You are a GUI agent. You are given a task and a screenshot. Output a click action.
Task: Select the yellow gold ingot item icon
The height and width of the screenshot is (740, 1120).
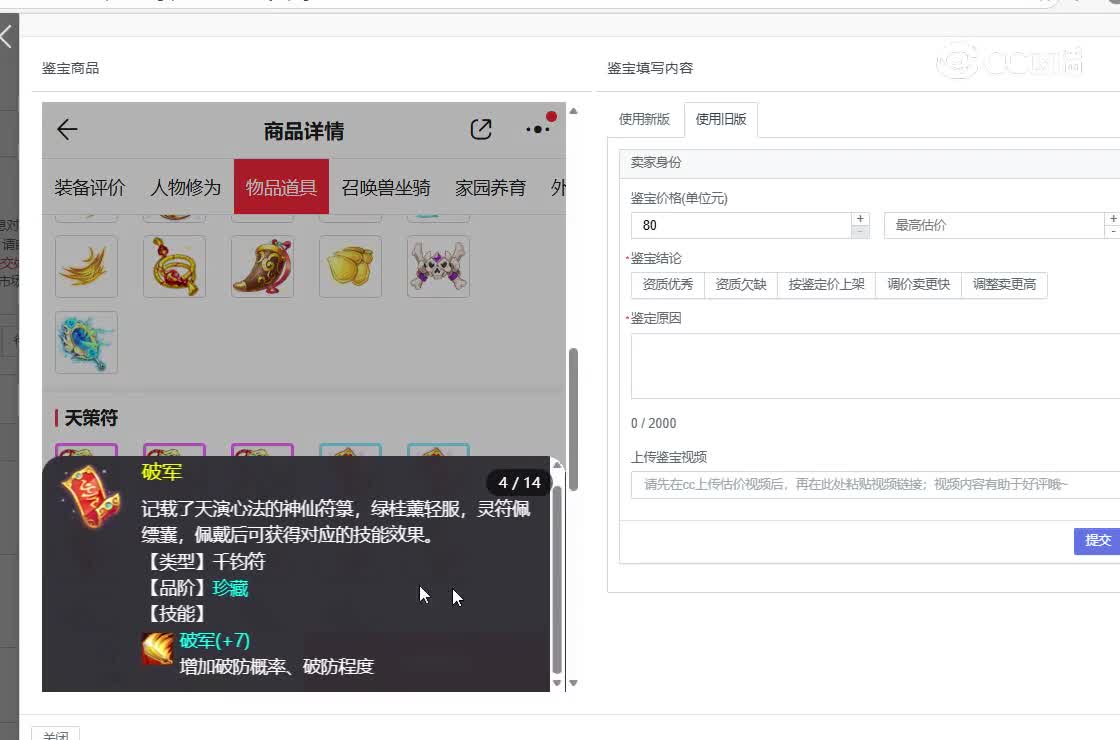pyautogui.click(x=350, y=267)
